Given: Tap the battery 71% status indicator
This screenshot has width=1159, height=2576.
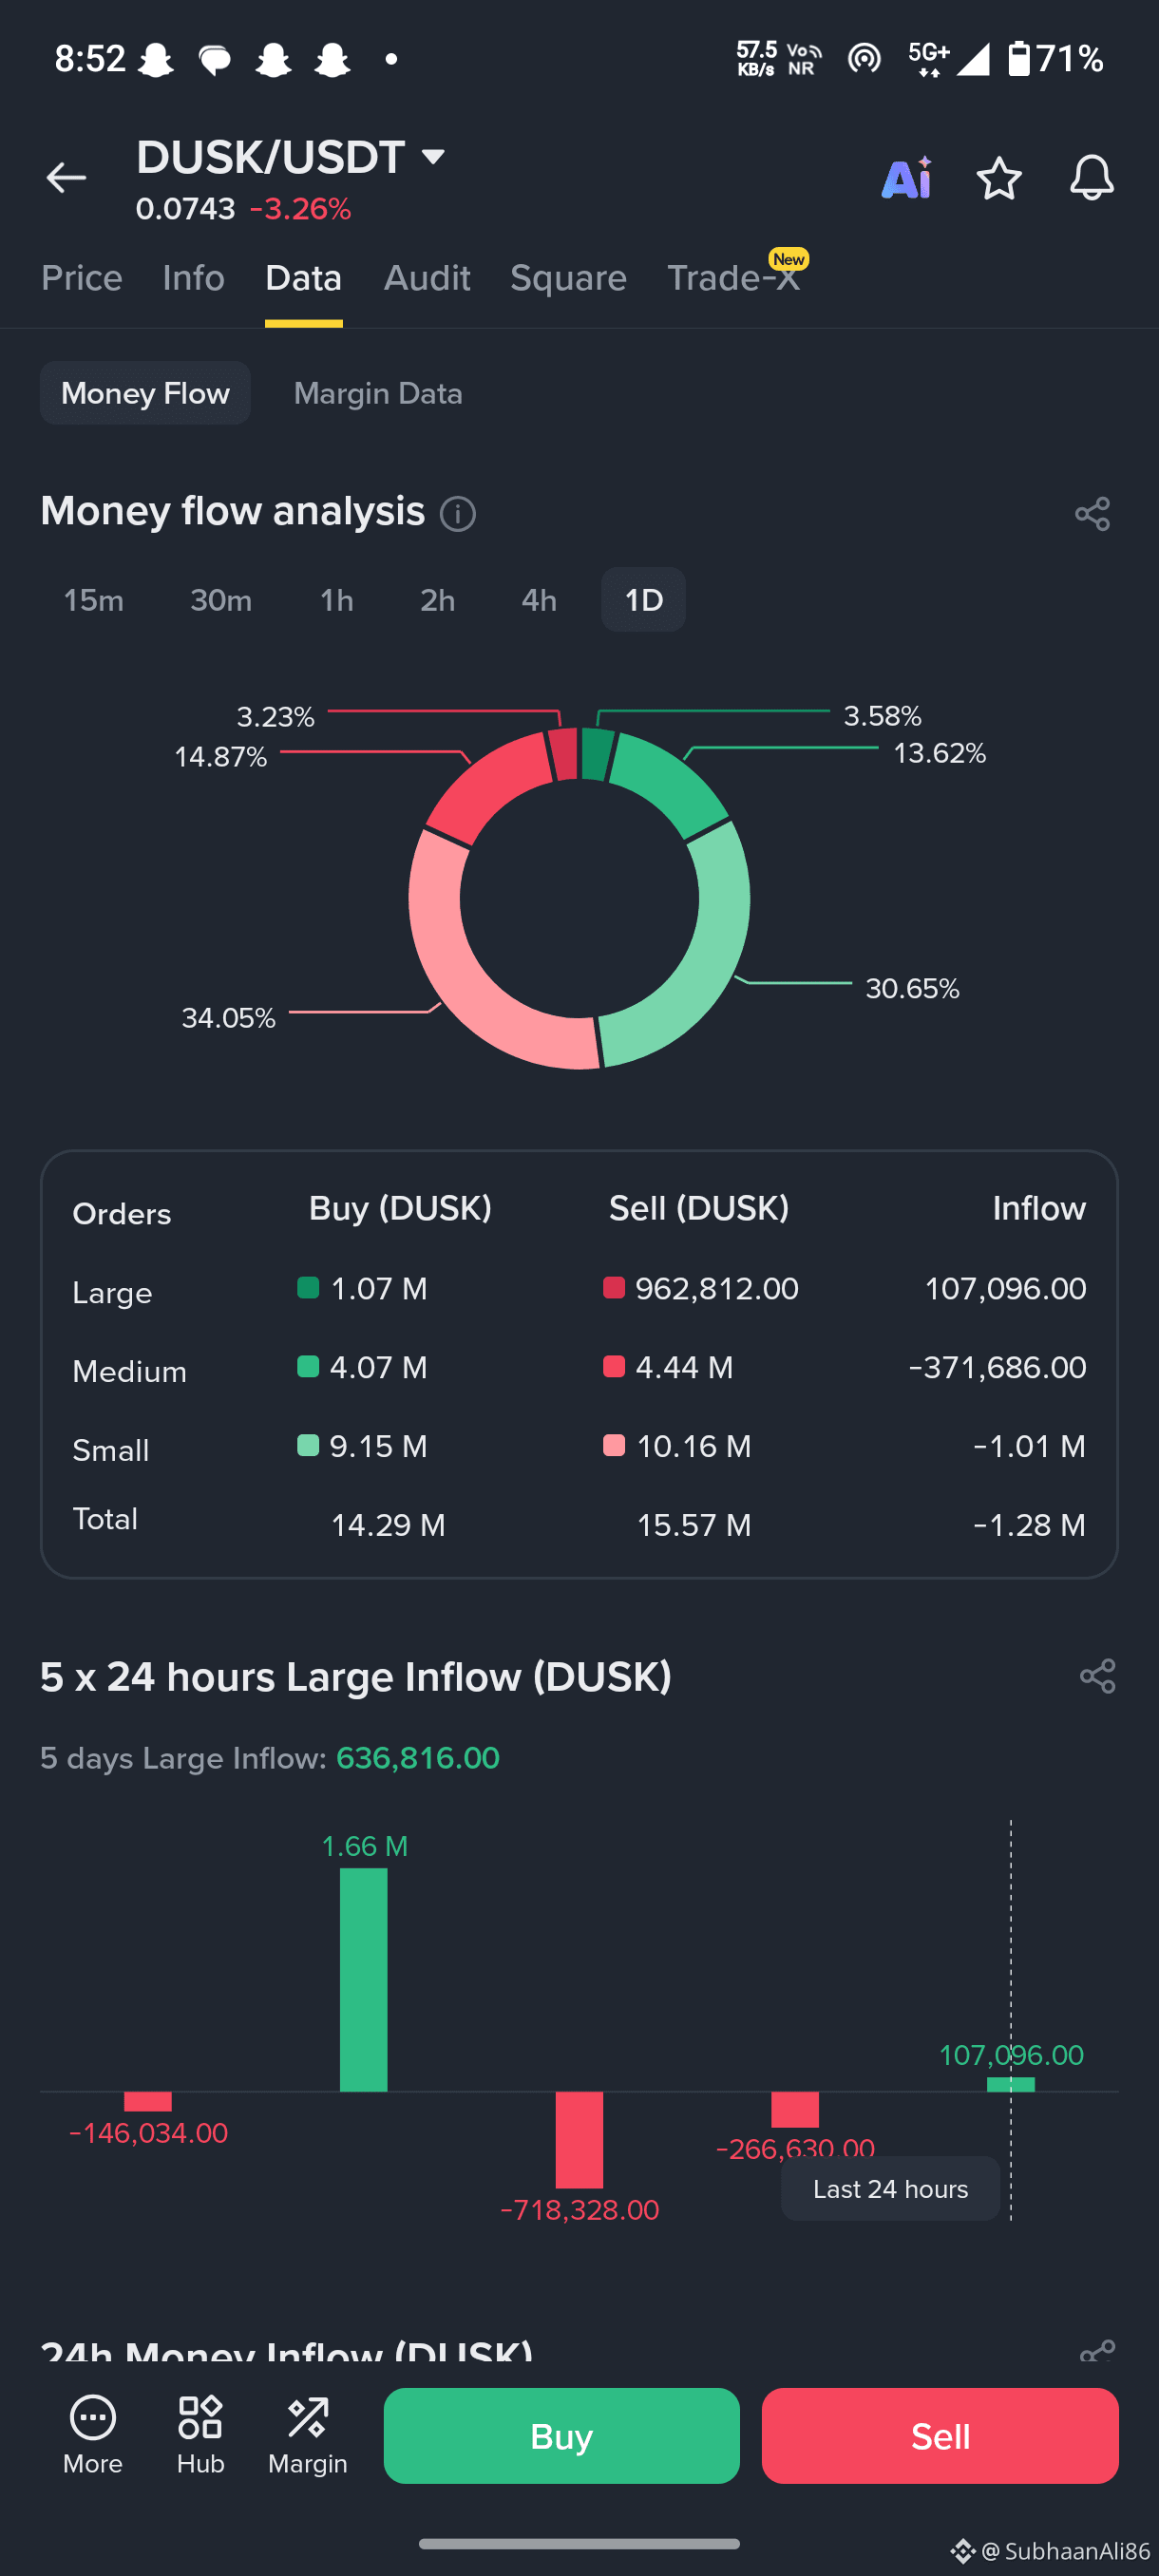Looking at the screenshot, I should coord(1055,59).
